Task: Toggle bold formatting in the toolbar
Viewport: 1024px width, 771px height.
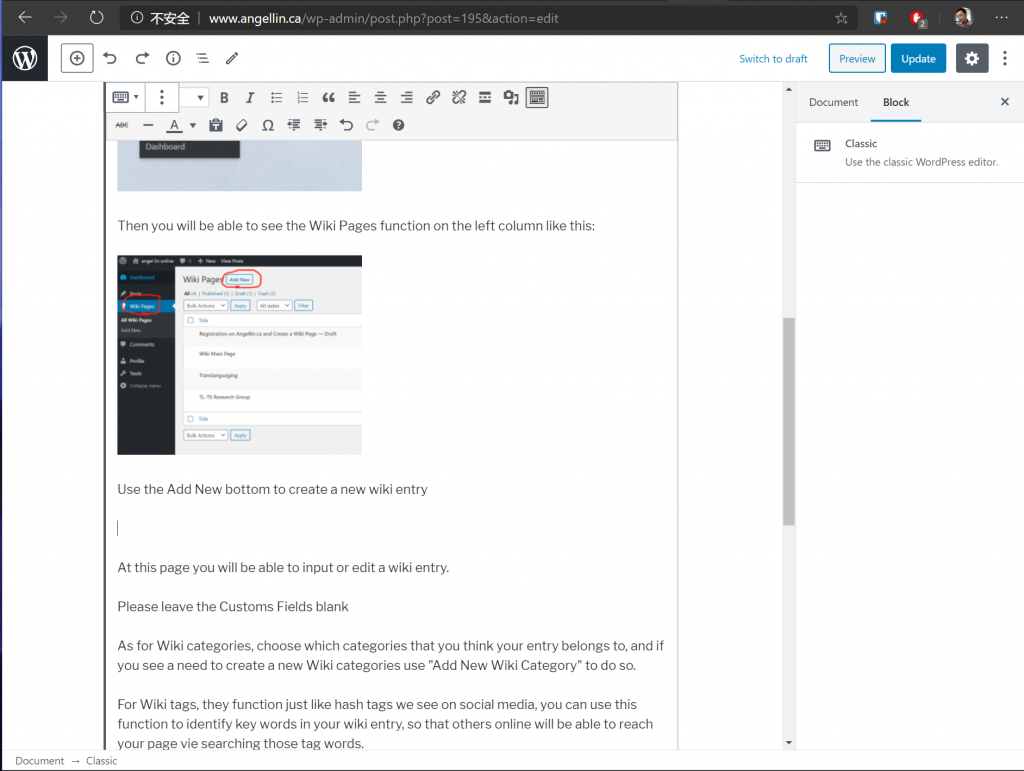Action: coord(224,97)
